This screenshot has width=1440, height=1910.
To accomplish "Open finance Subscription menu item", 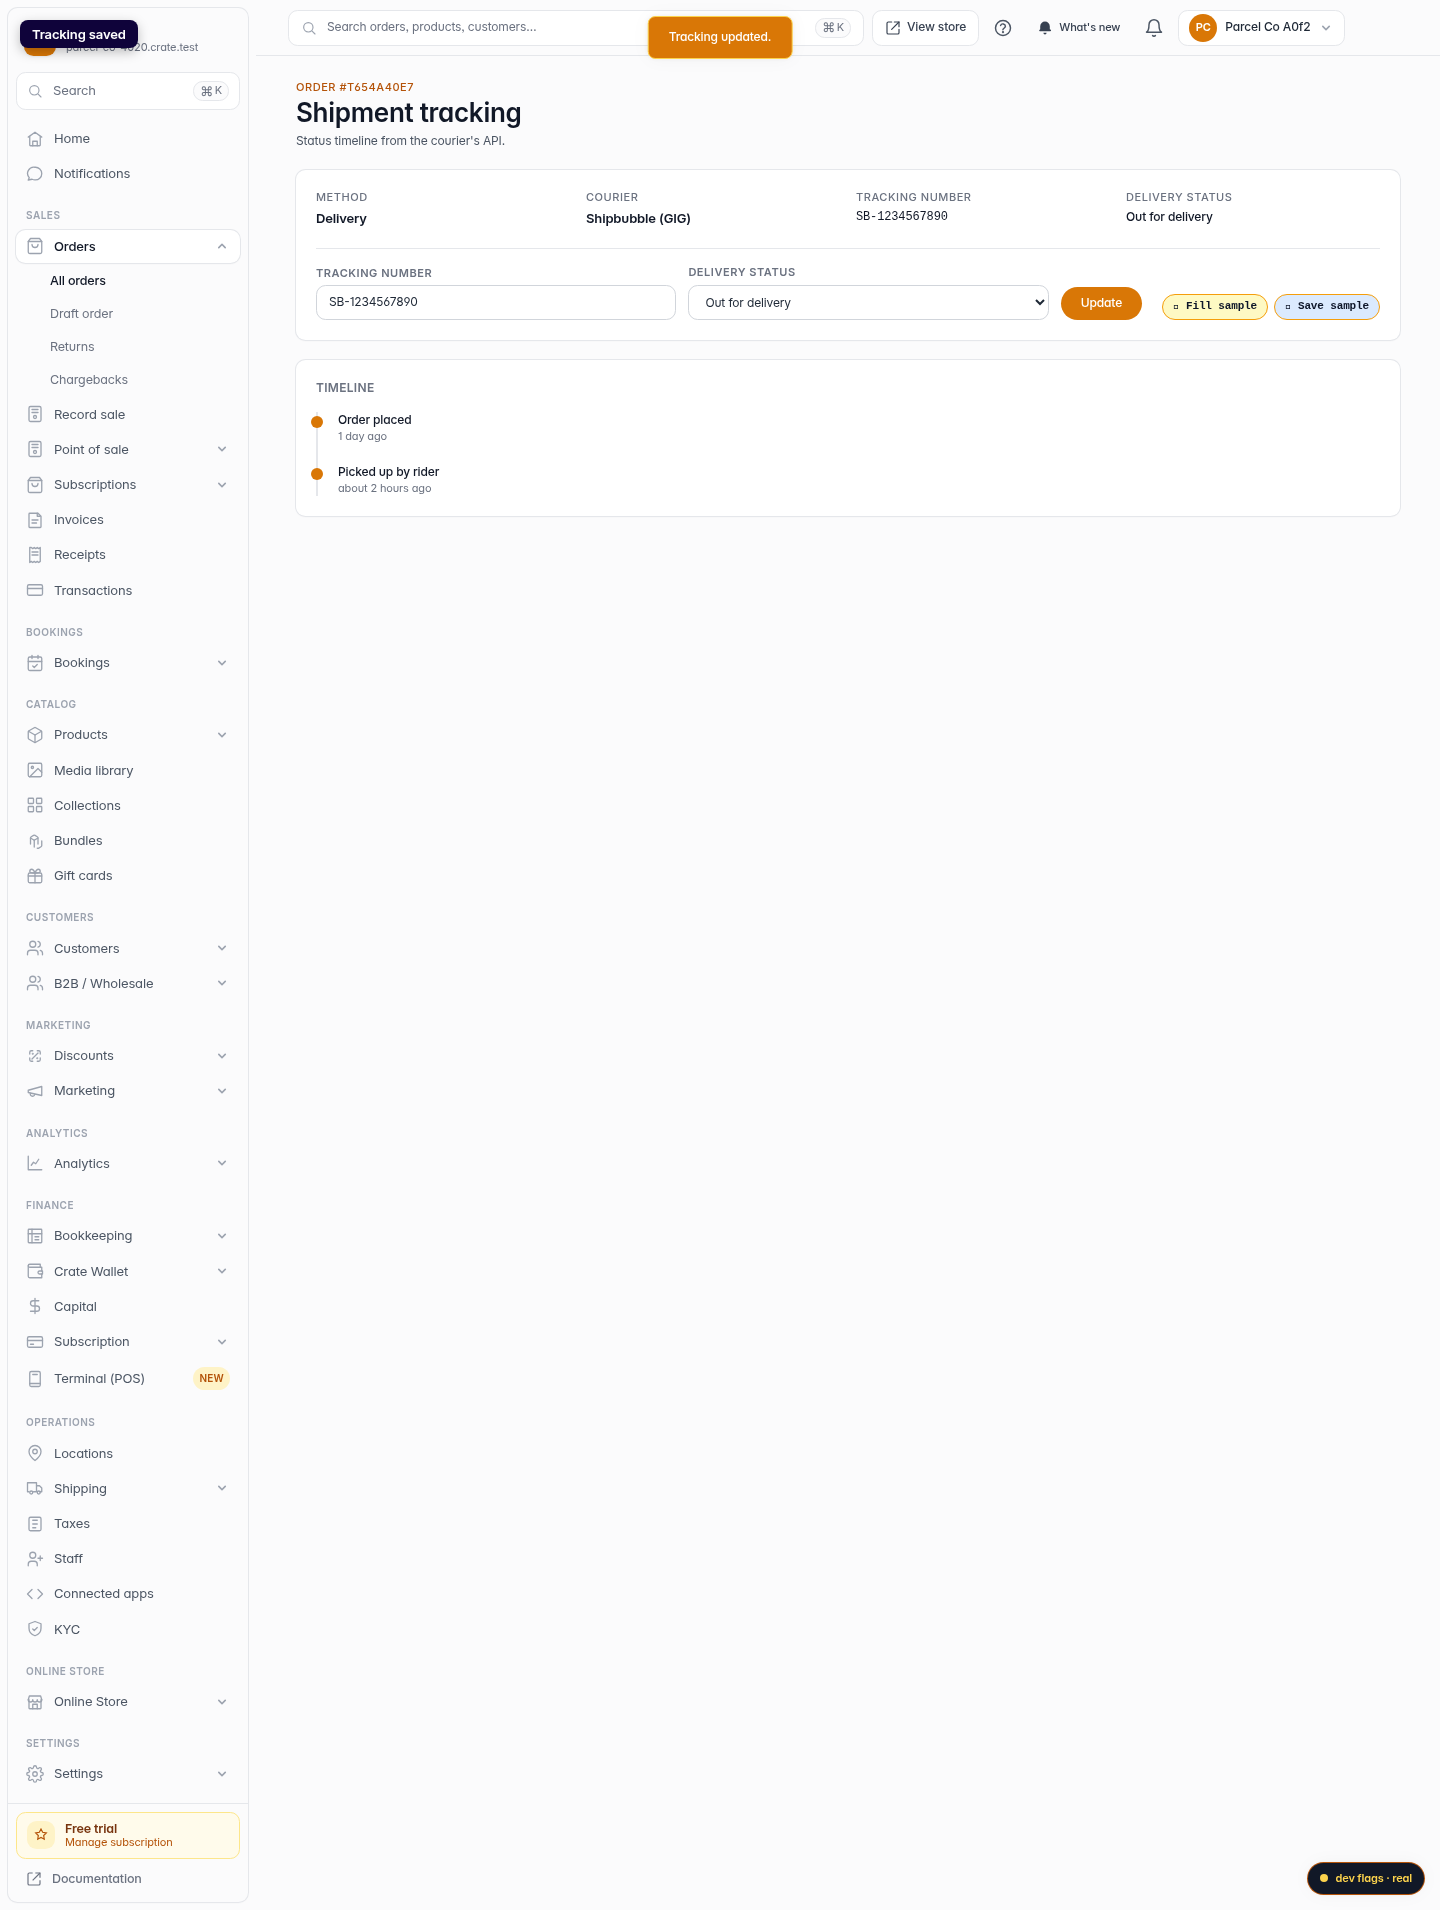I will pos(128,1342).
